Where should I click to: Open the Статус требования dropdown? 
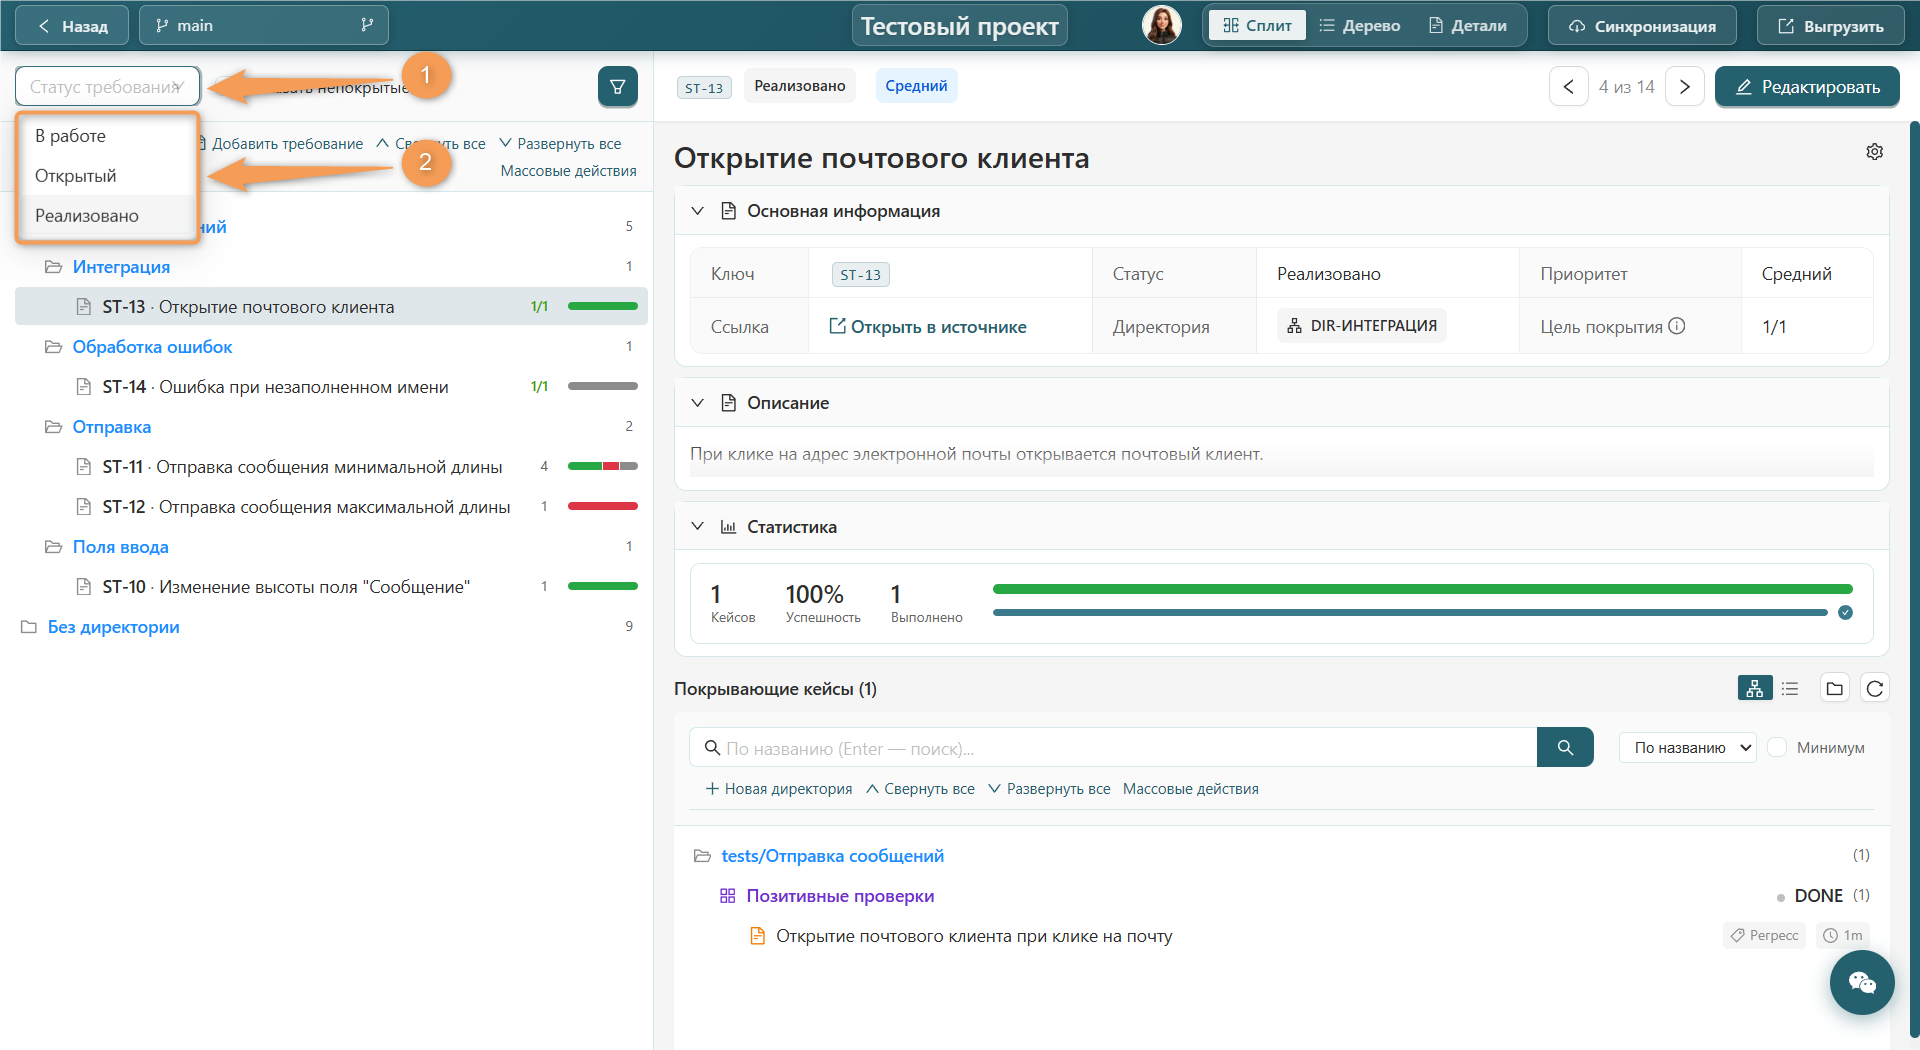108,87
